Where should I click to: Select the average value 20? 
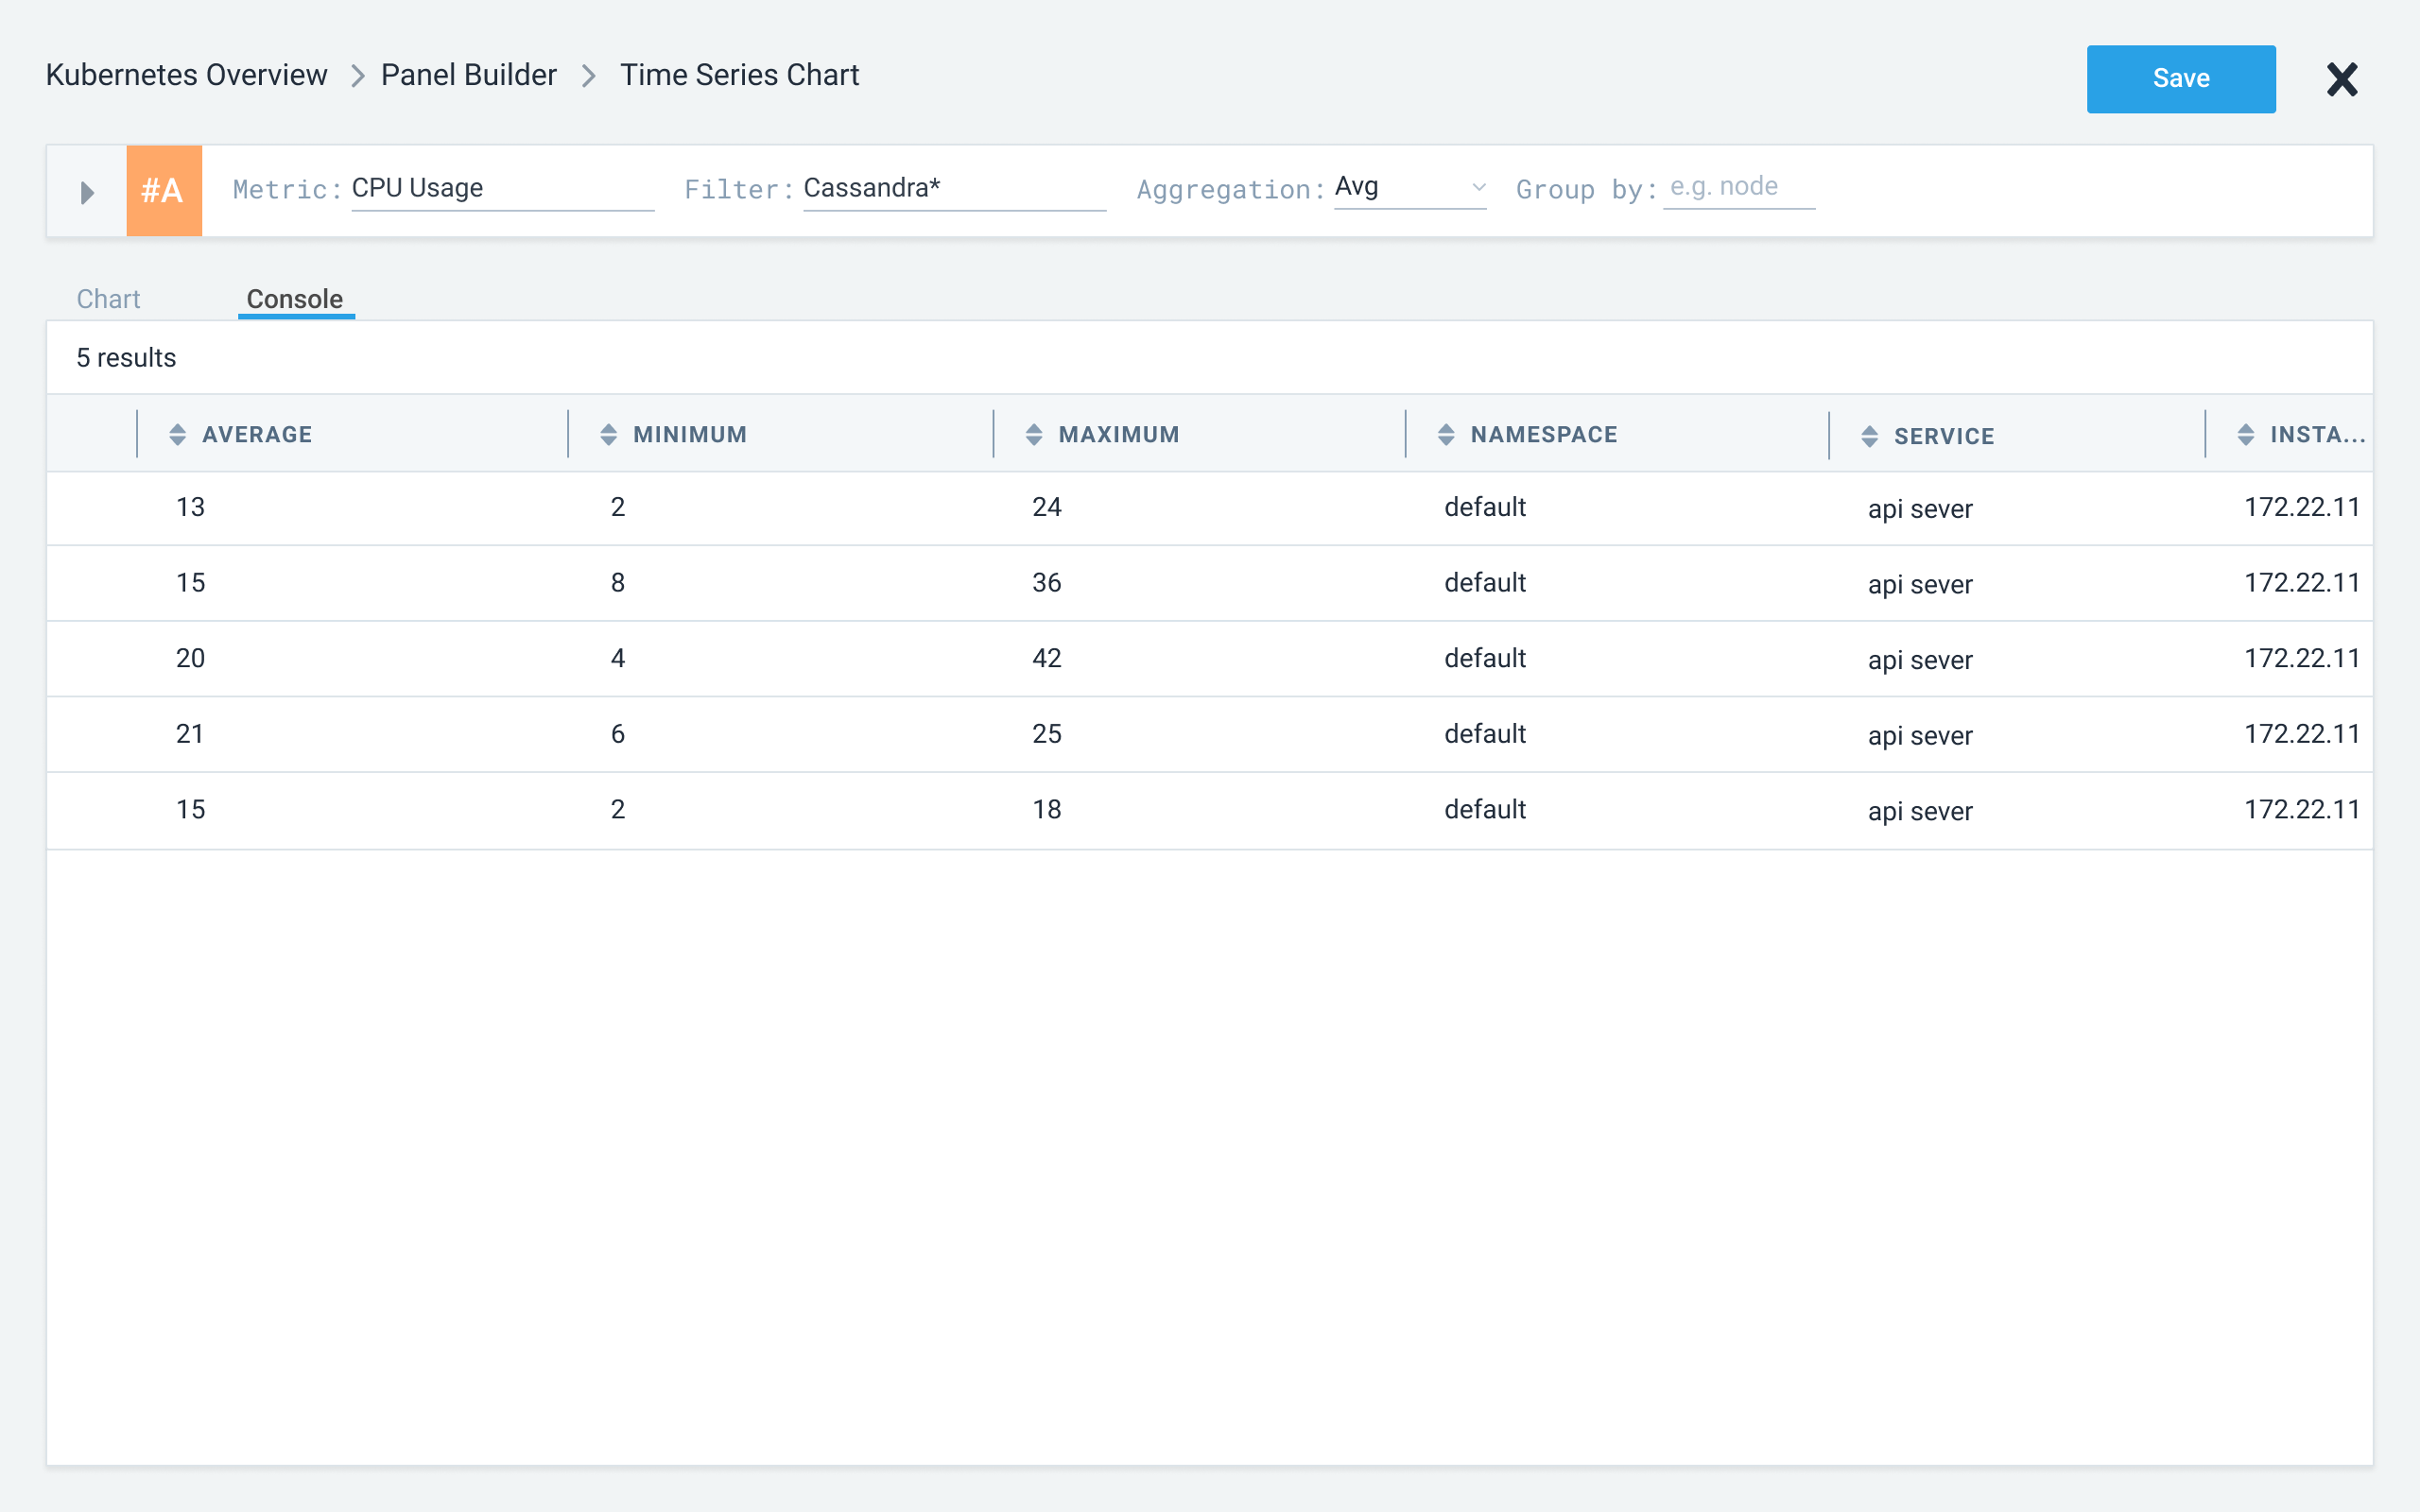click(190, 658)
